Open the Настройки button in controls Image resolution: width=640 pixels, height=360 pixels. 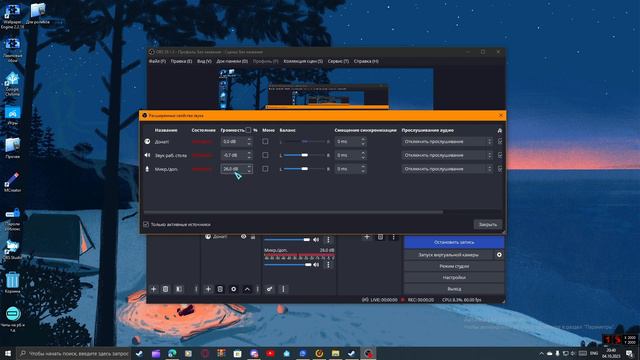coord(454,278)
